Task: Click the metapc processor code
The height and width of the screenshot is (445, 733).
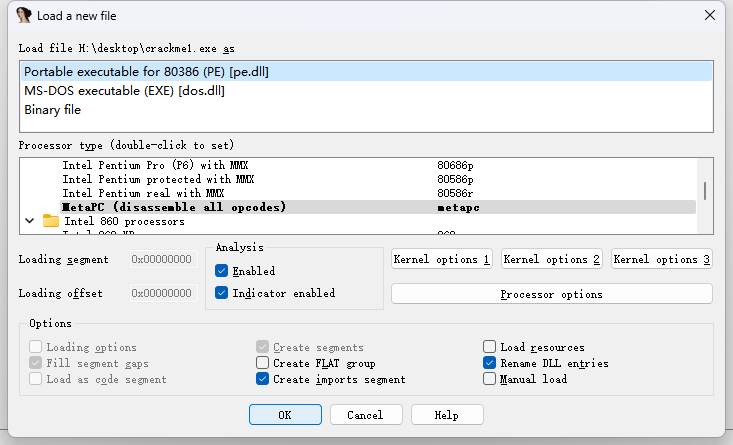Action: [459, 207]
